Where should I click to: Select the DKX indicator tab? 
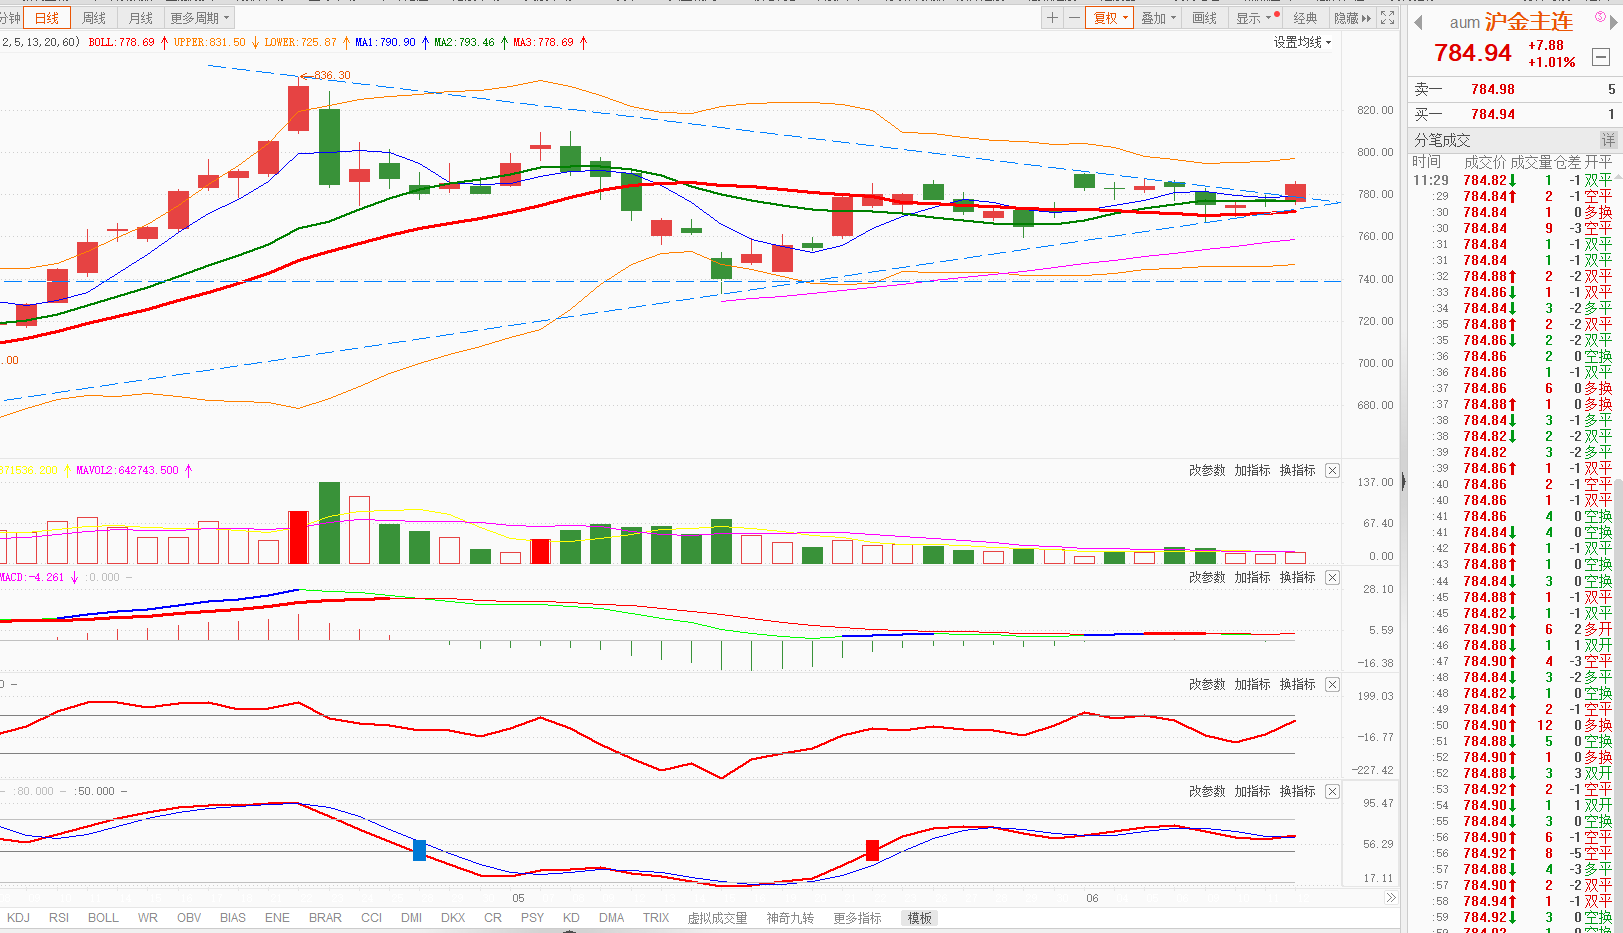click(453, 918)
